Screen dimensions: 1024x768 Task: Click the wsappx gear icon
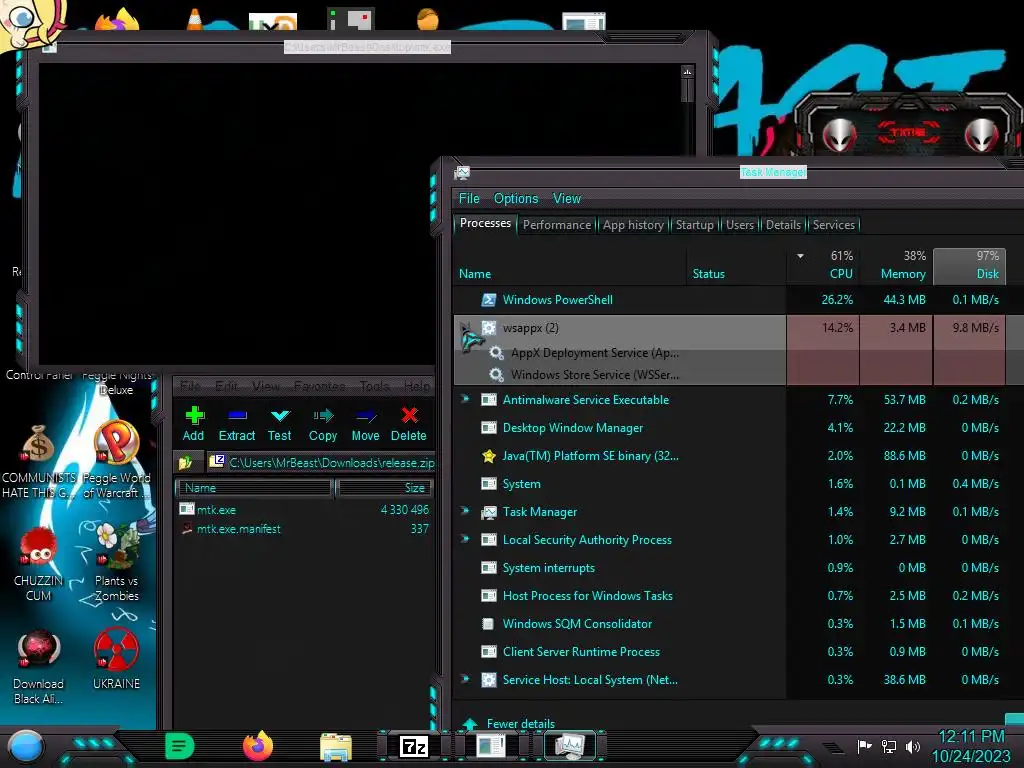(x=488, y=328)
